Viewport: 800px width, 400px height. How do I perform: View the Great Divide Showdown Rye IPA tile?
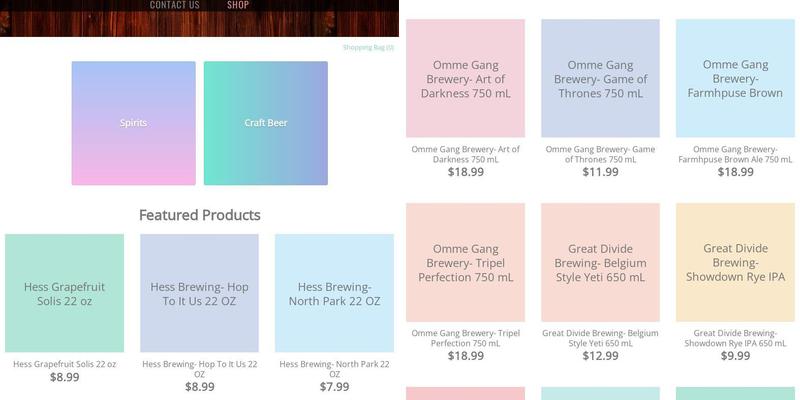pos(735,262)
